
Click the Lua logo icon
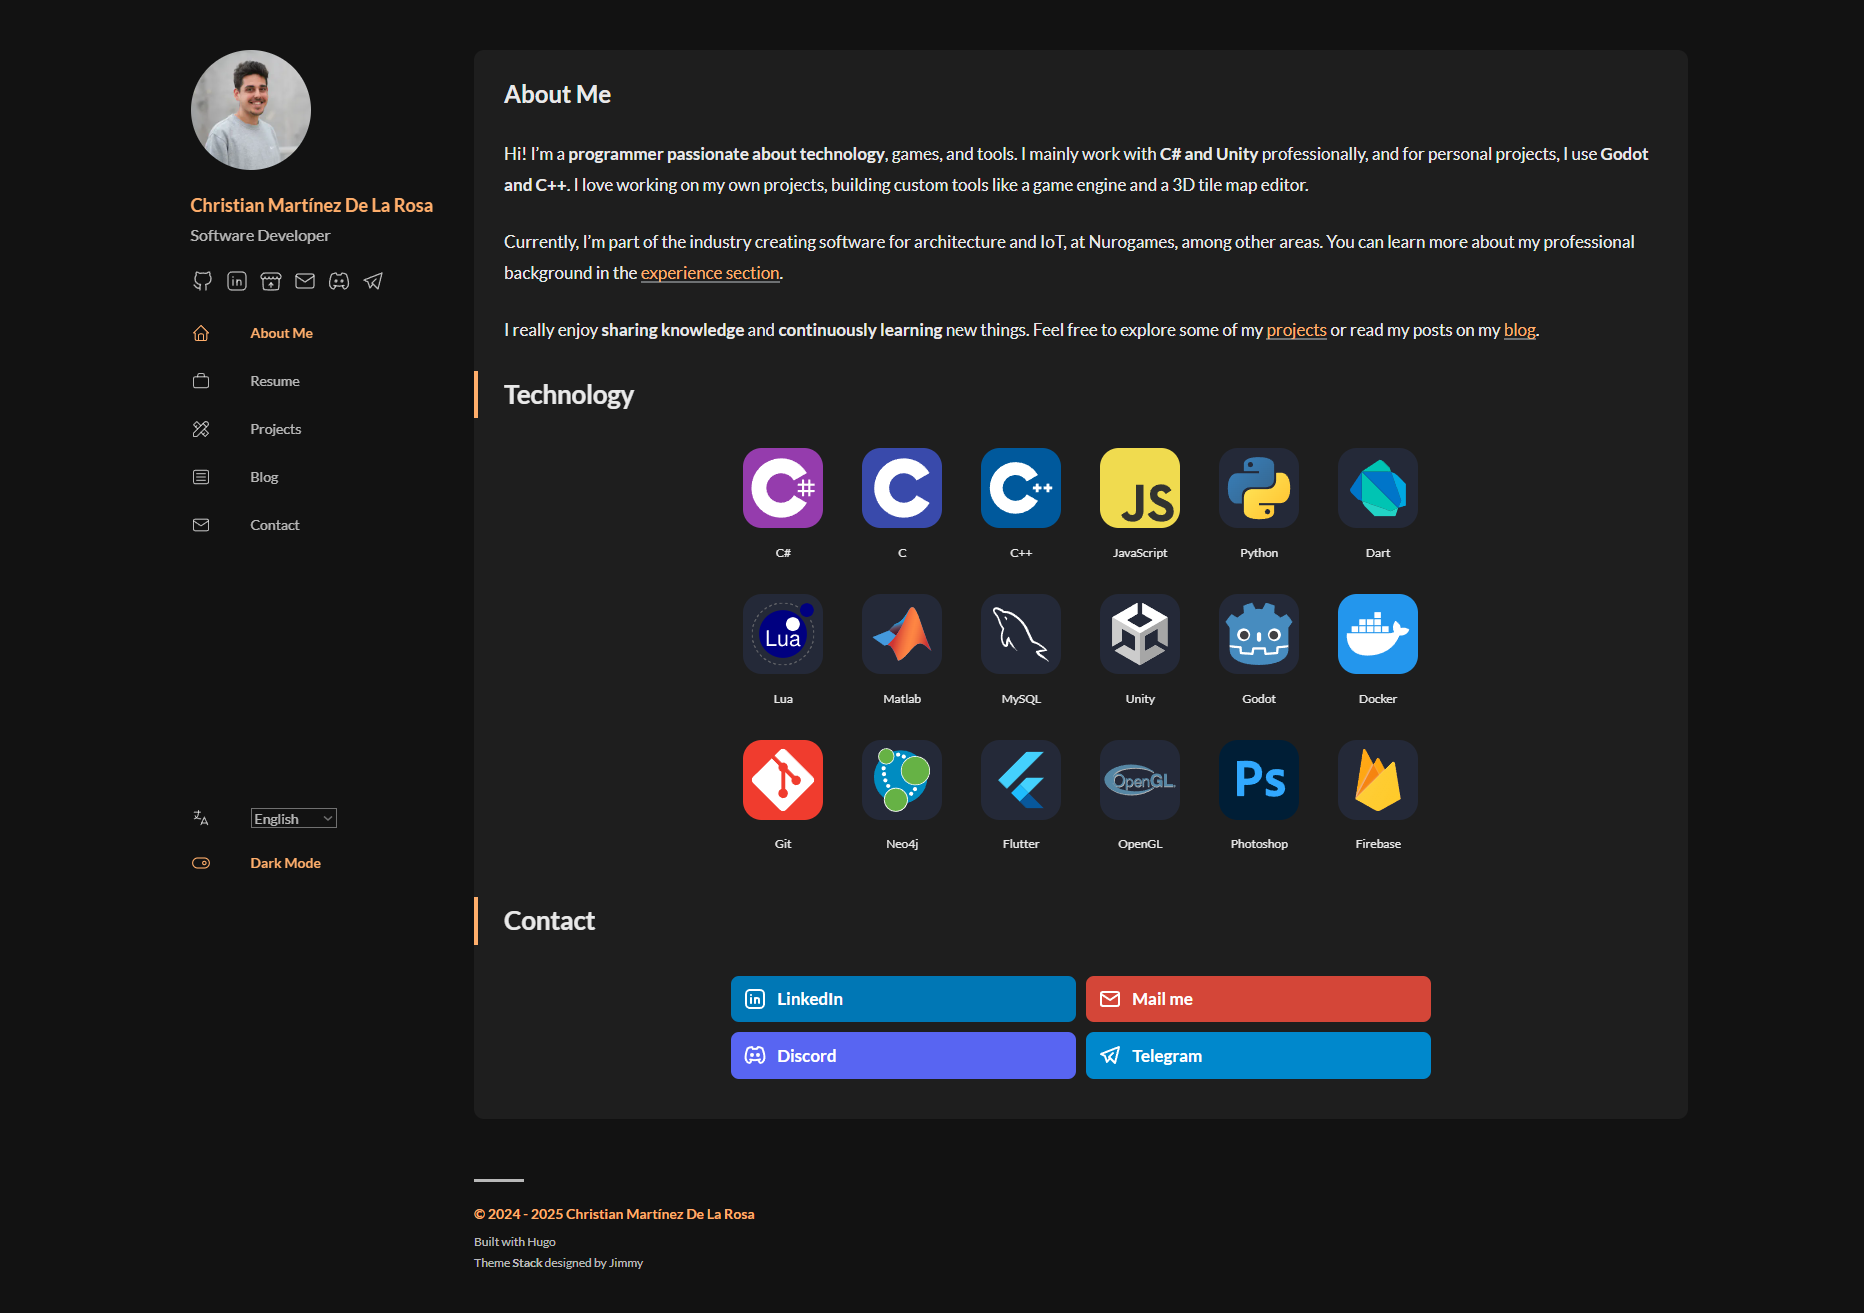point(783,634)
